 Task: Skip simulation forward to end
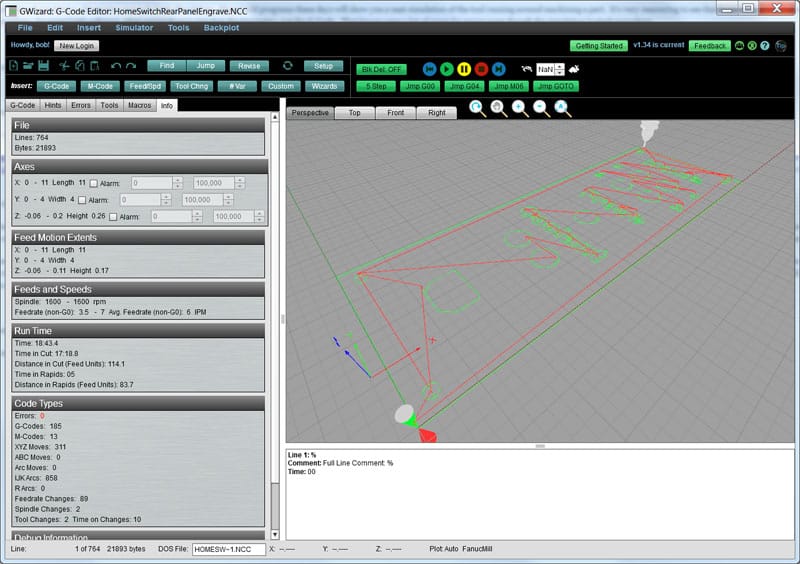point(498,69)
